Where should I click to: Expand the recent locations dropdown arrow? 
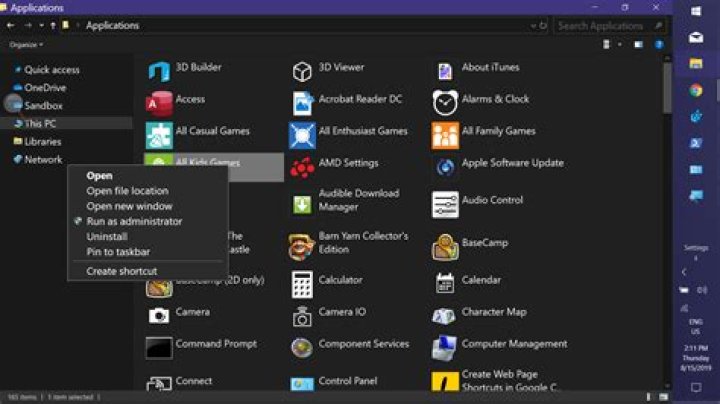(41, 25)
